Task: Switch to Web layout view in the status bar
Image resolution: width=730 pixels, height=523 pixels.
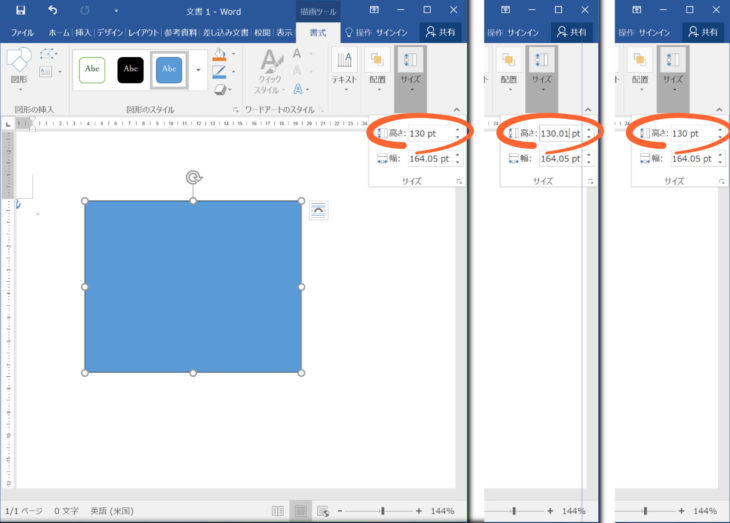Action: pyautogui.click(x=323, y=511)
